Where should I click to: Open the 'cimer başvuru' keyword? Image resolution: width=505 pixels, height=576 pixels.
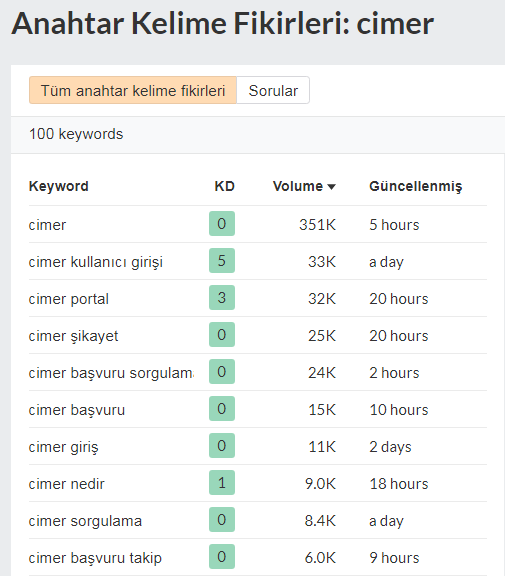click(77, 410)
